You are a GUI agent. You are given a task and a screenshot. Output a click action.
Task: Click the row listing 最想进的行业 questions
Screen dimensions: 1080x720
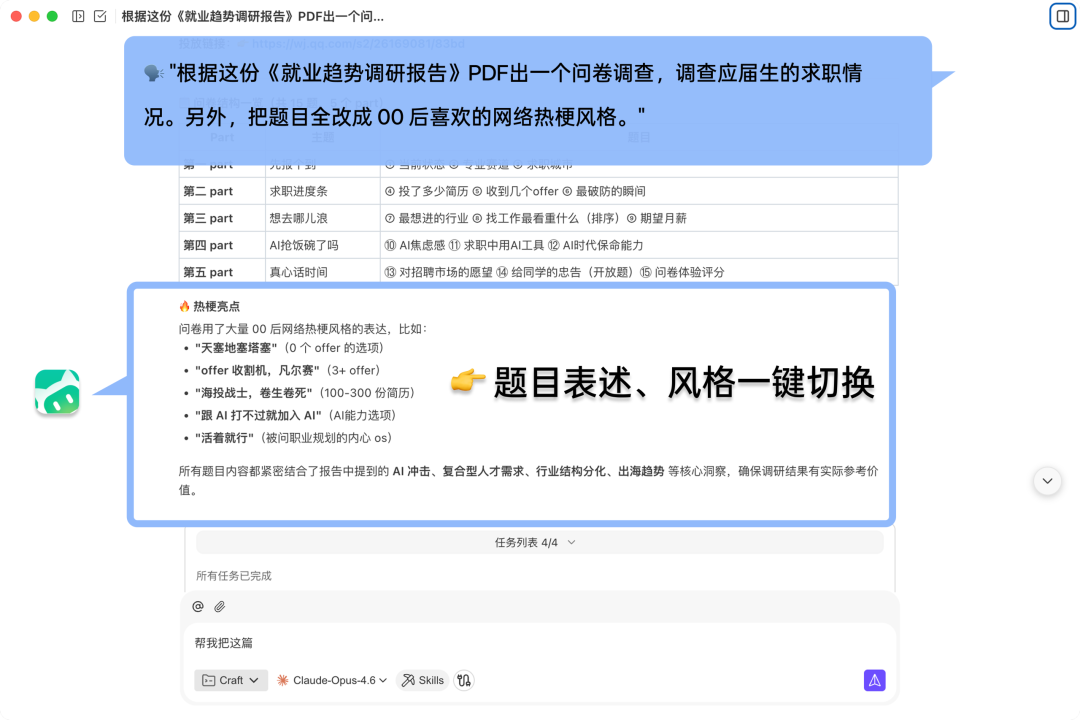coord(638,218)
